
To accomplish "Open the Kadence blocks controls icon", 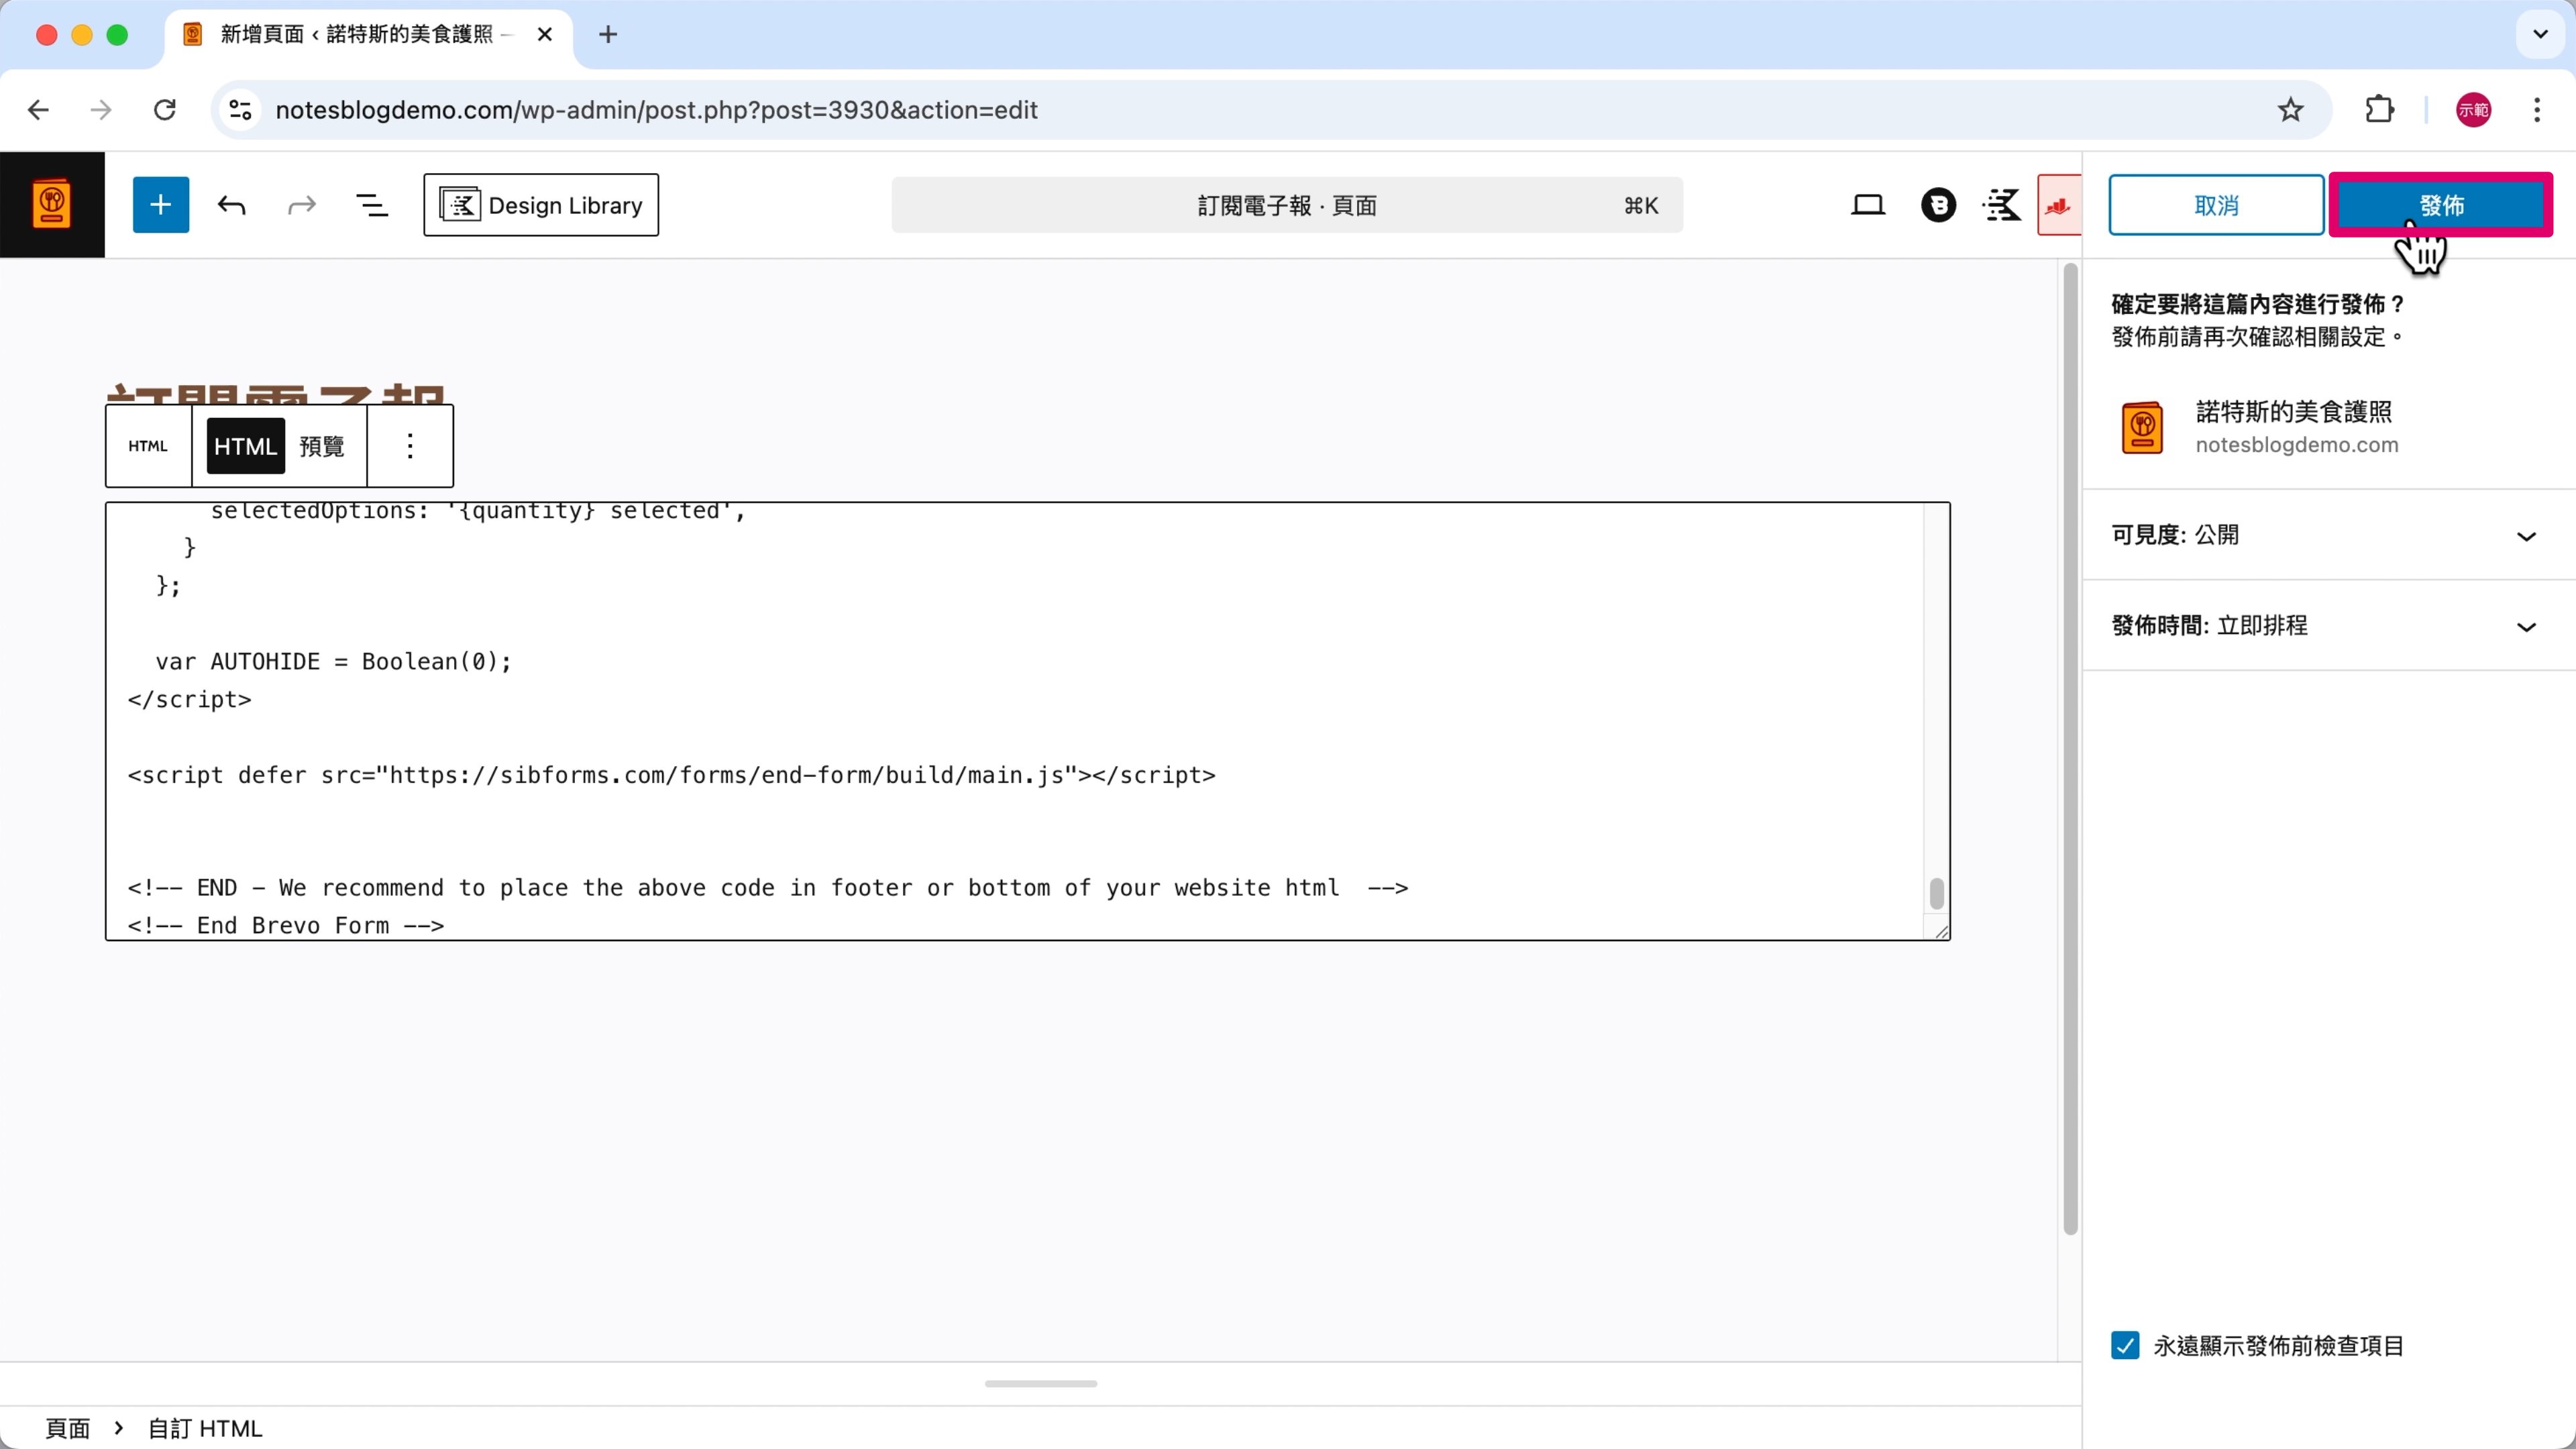I will 2002,205.
